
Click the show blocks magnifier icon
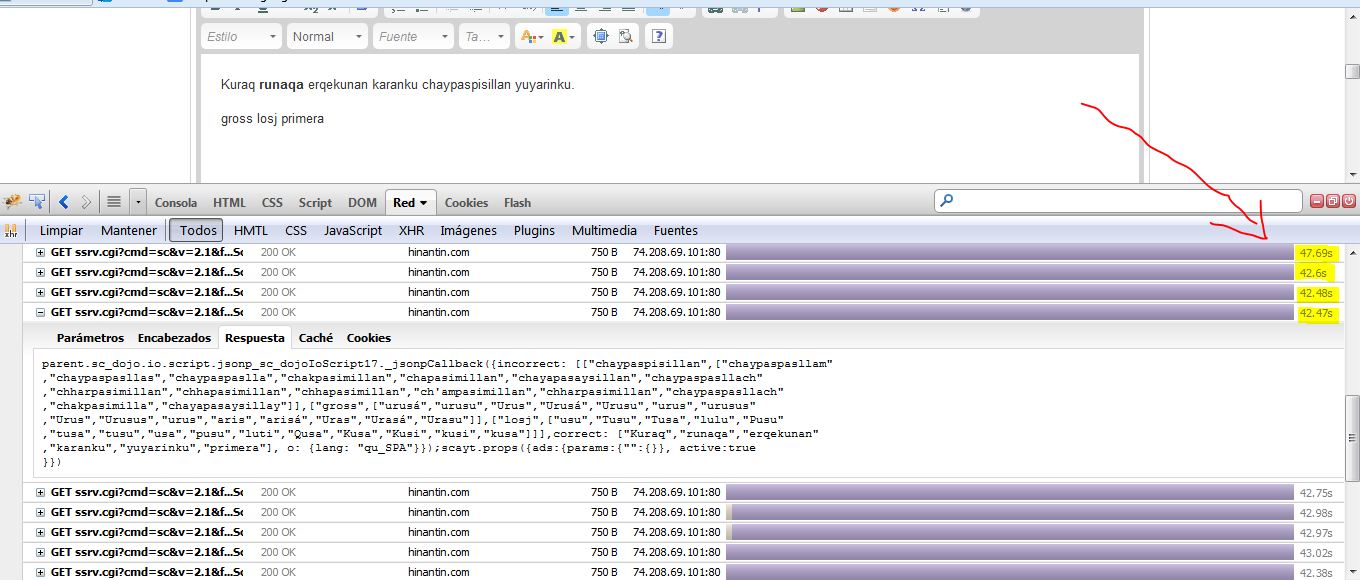(x=626, y=37)
